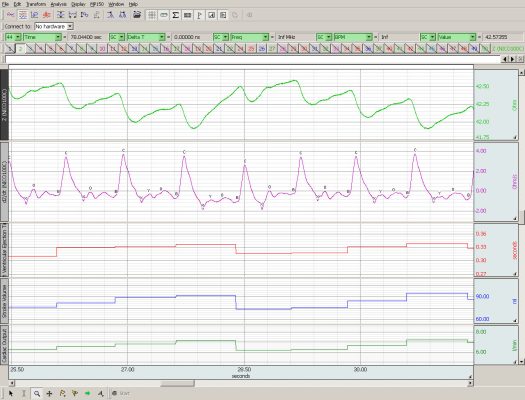This screenshot has height=400, width=525.
Task: Click the yellow flag event tool
Action: point(62,393)
